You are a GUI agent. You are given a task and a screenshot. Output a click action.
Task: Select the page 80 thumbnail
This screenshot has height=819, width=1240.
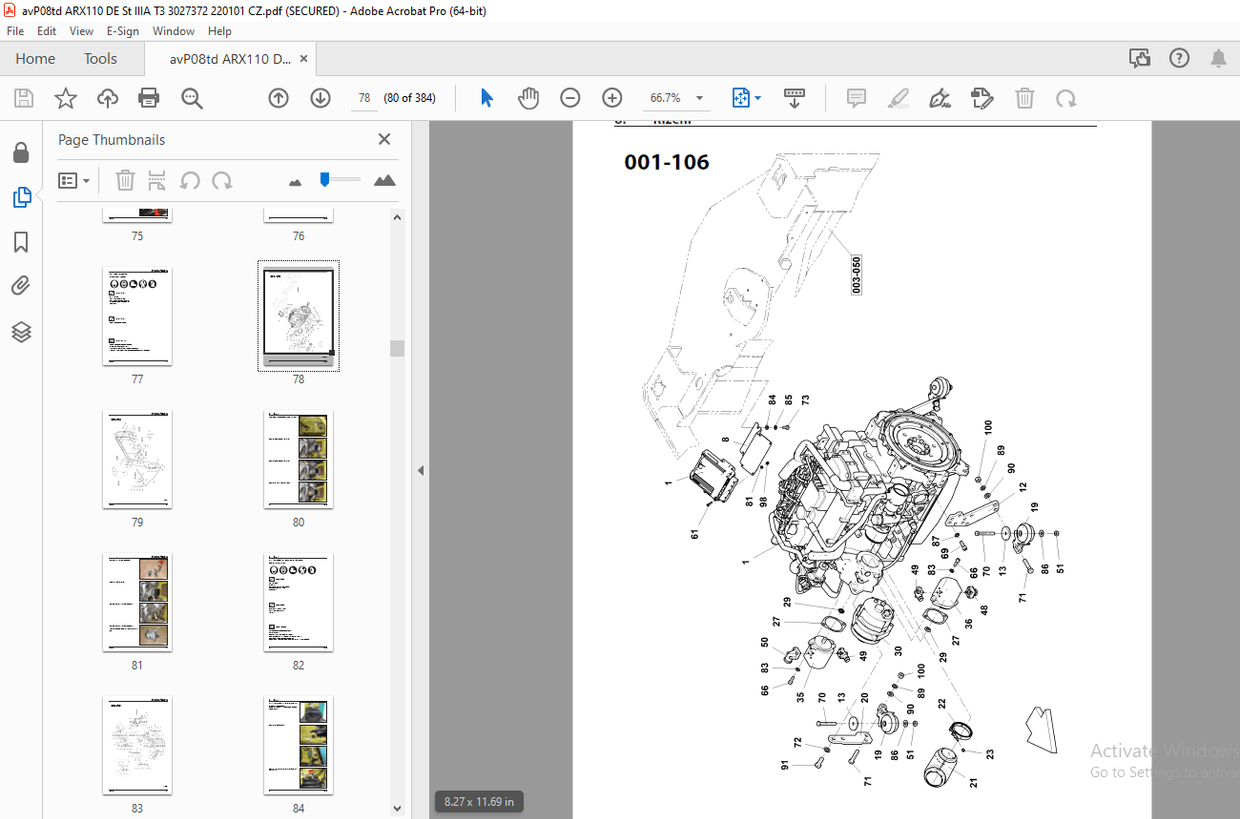coord(298,460)
